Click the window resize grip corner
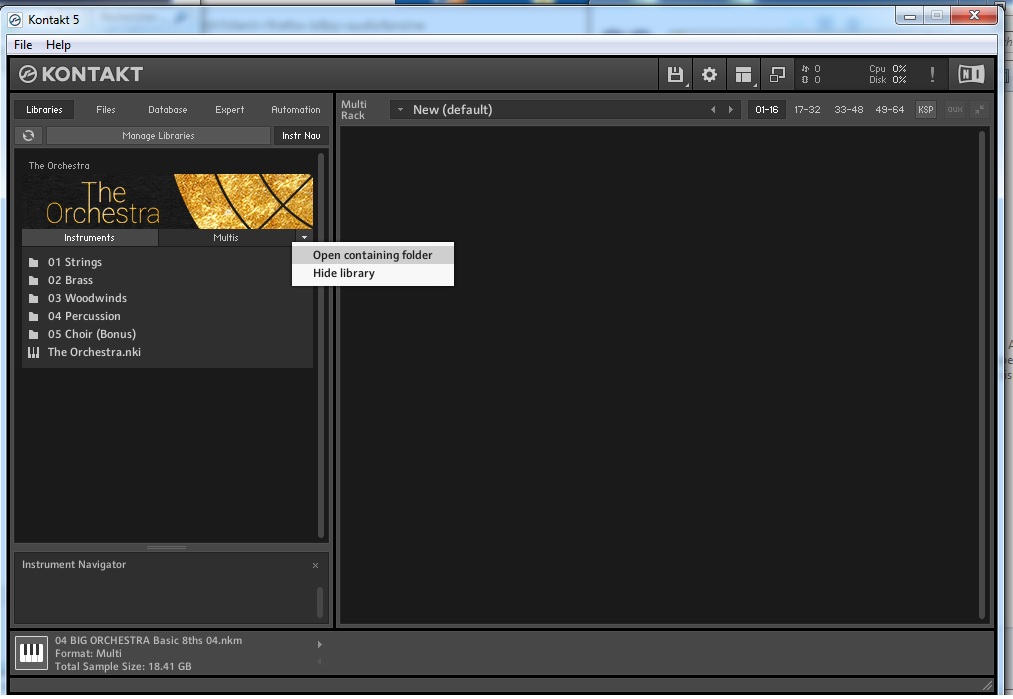Viewport: 1013px width, 699px height. point(987,685)
